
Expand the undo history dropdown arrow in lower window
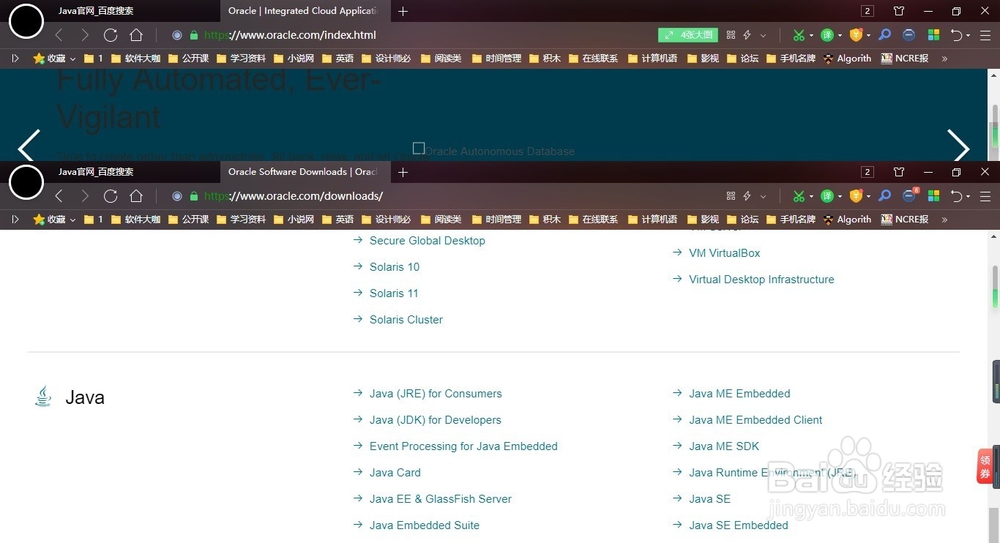tap(968, 197)
